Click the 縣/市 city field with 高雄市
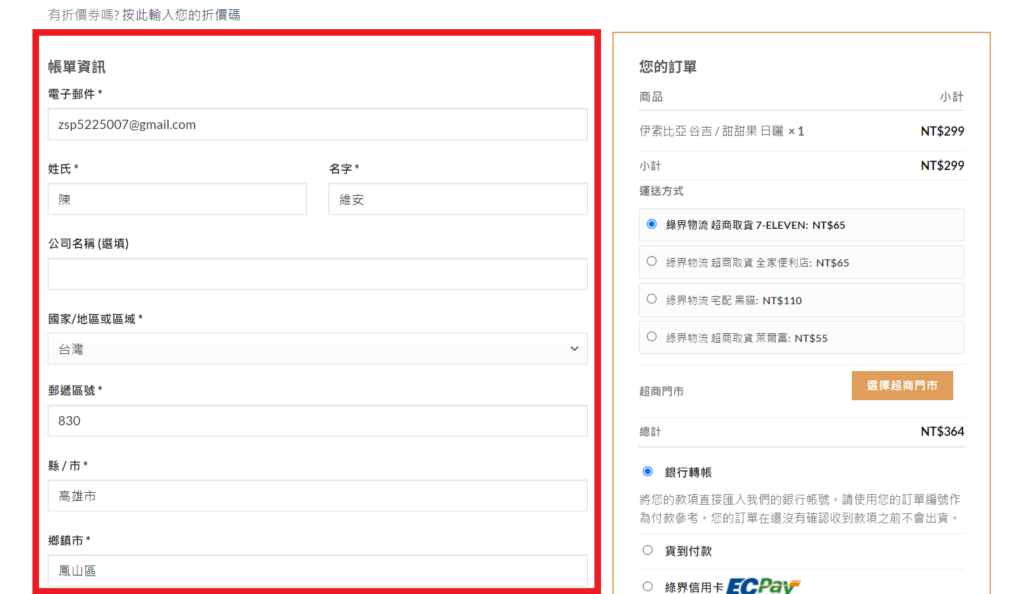The image size is (1024, 594). click(x=317, y=496)
